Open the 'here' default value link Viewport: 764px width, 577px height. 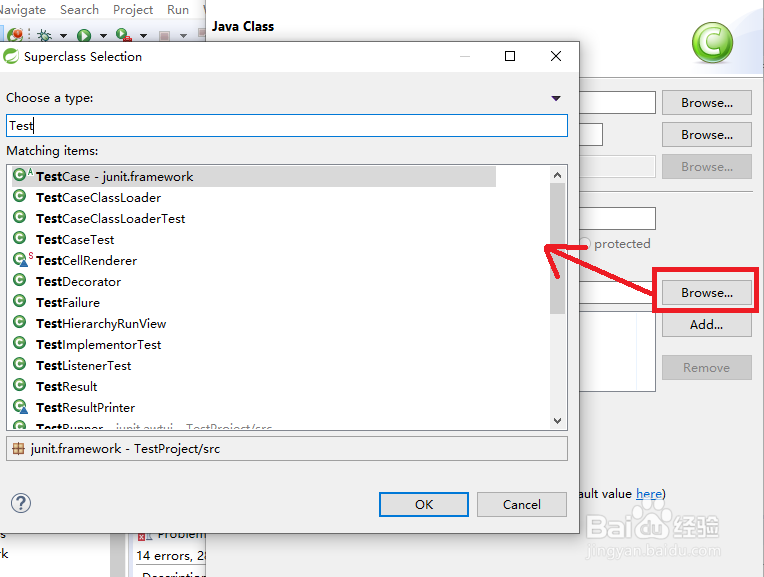click(x=649, y=494)
